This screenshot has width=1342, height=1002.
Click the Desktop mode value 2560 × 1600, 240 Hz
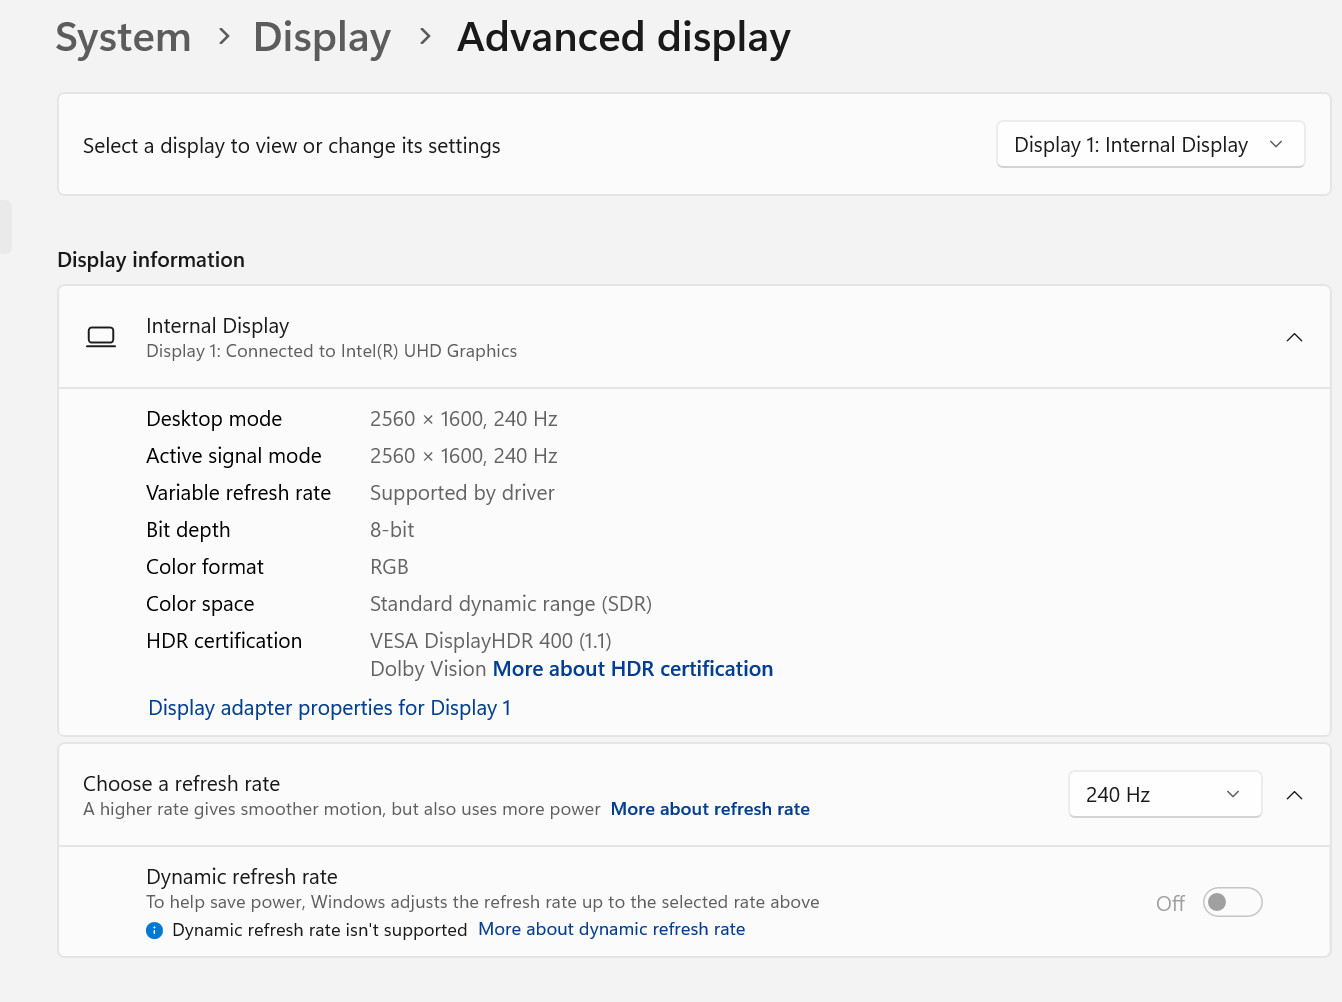click(x=464, y=419)
